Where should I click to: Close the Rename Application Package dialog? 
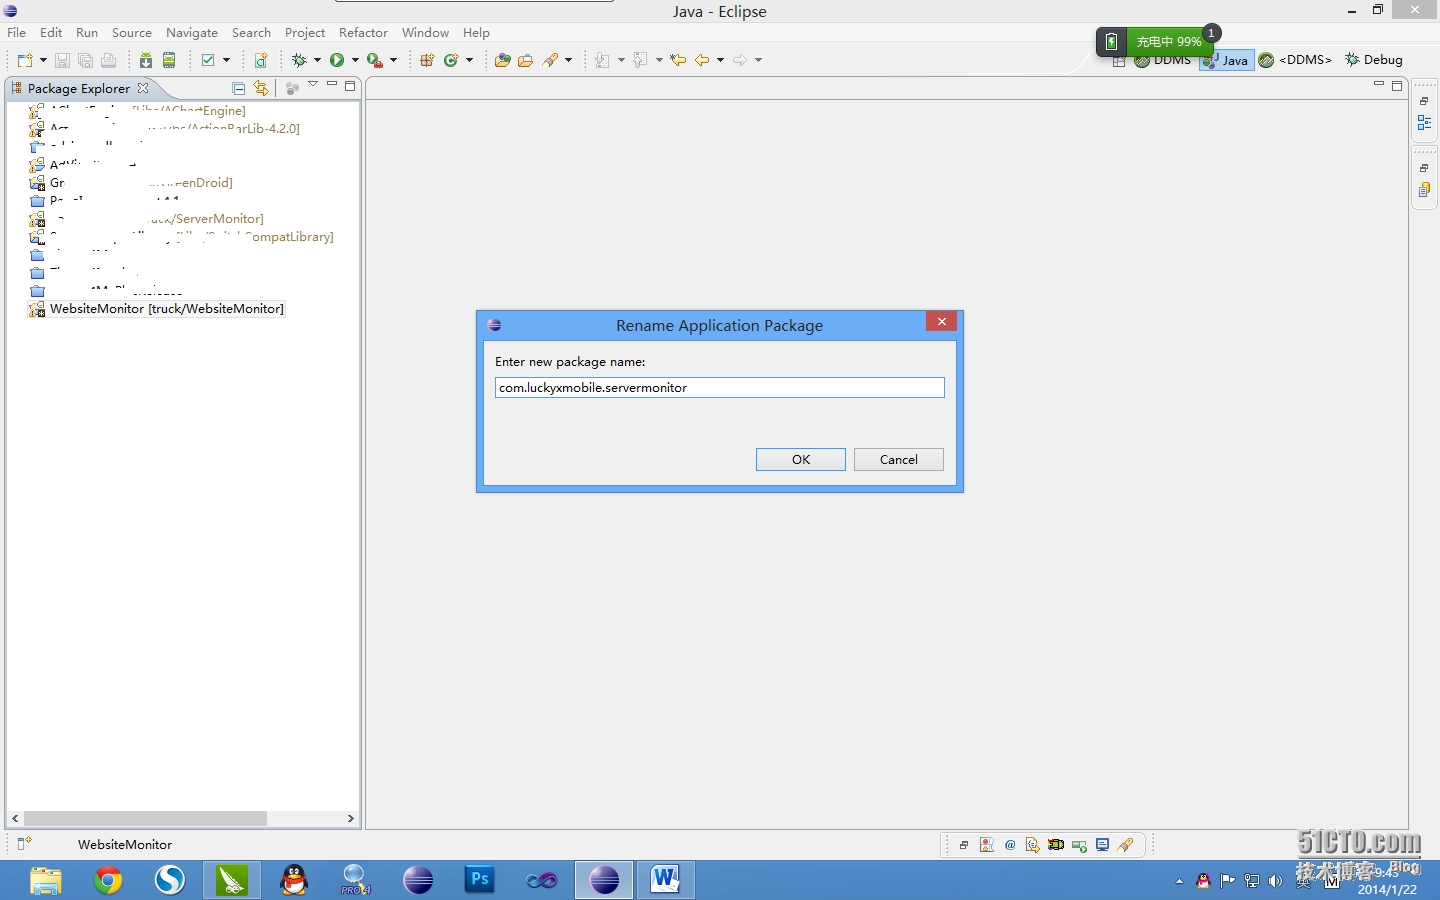(x=942, y=321)
